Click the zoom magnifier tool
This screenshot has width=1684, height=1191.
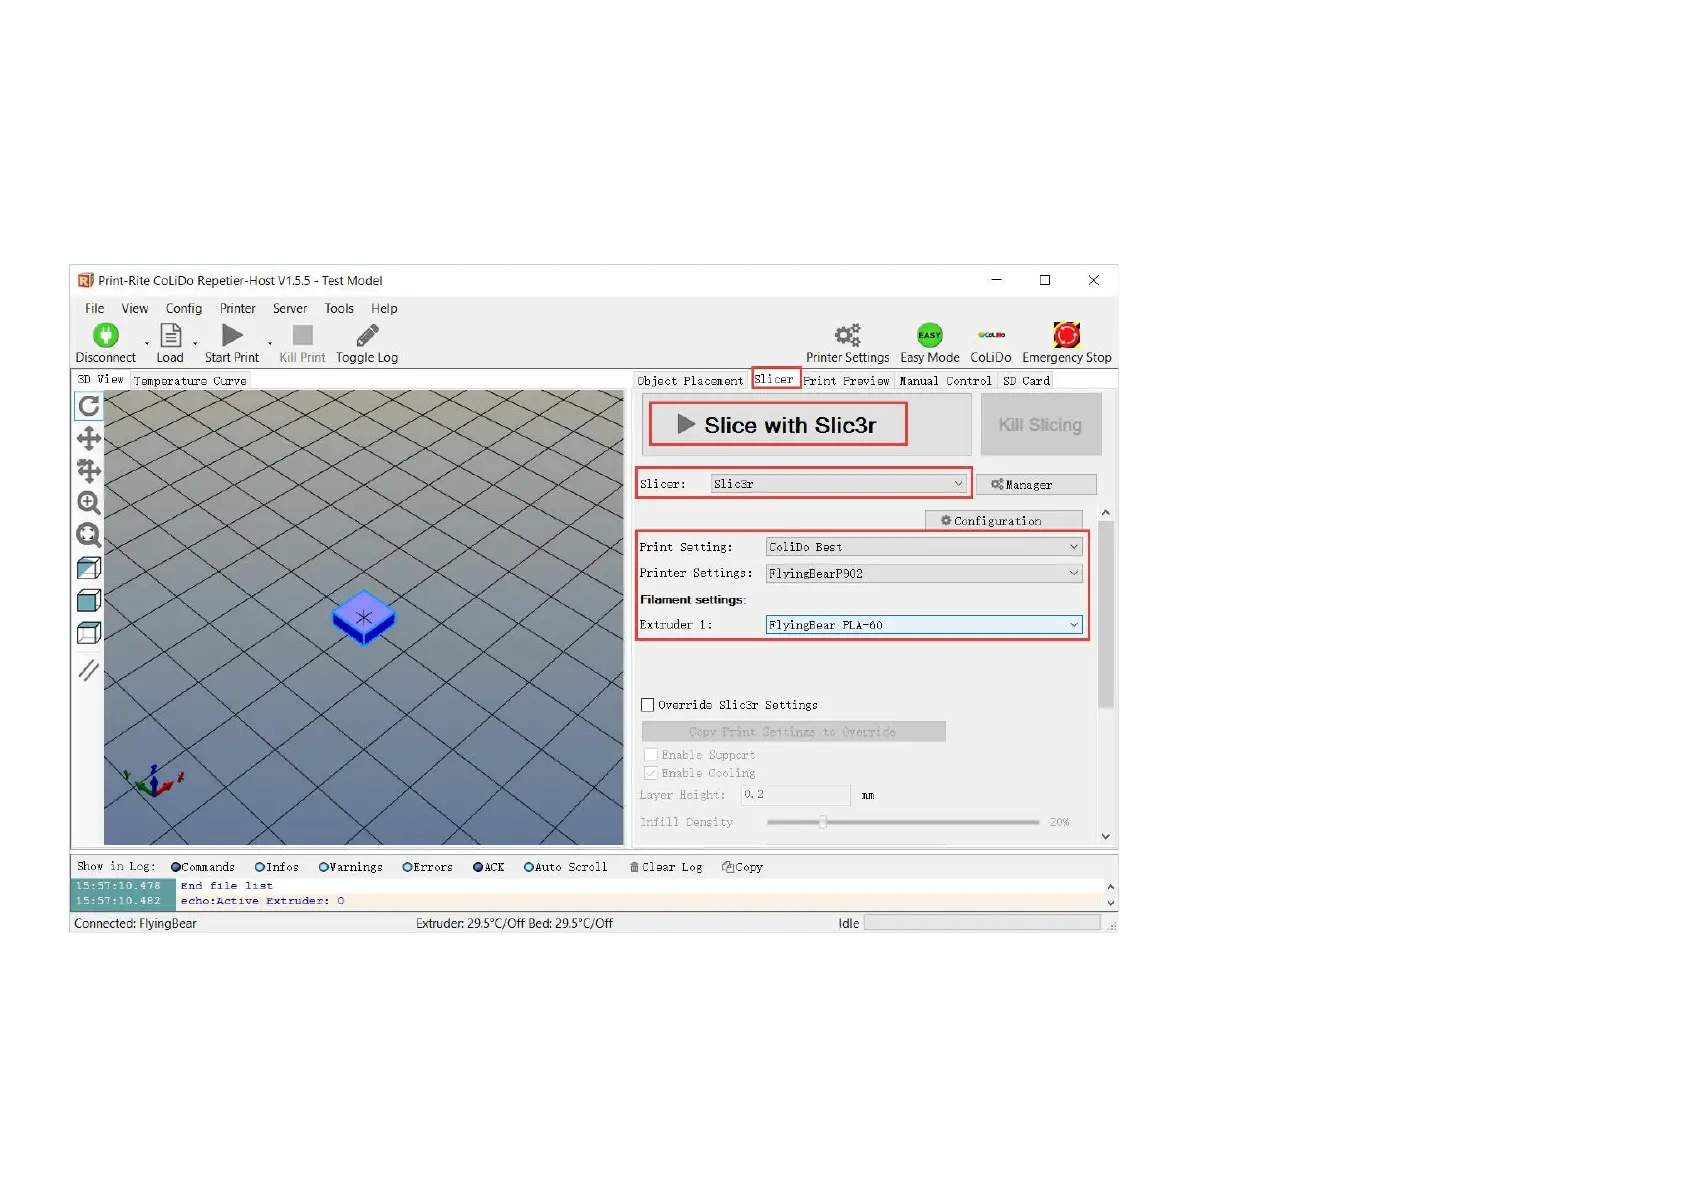pos(89,503)
